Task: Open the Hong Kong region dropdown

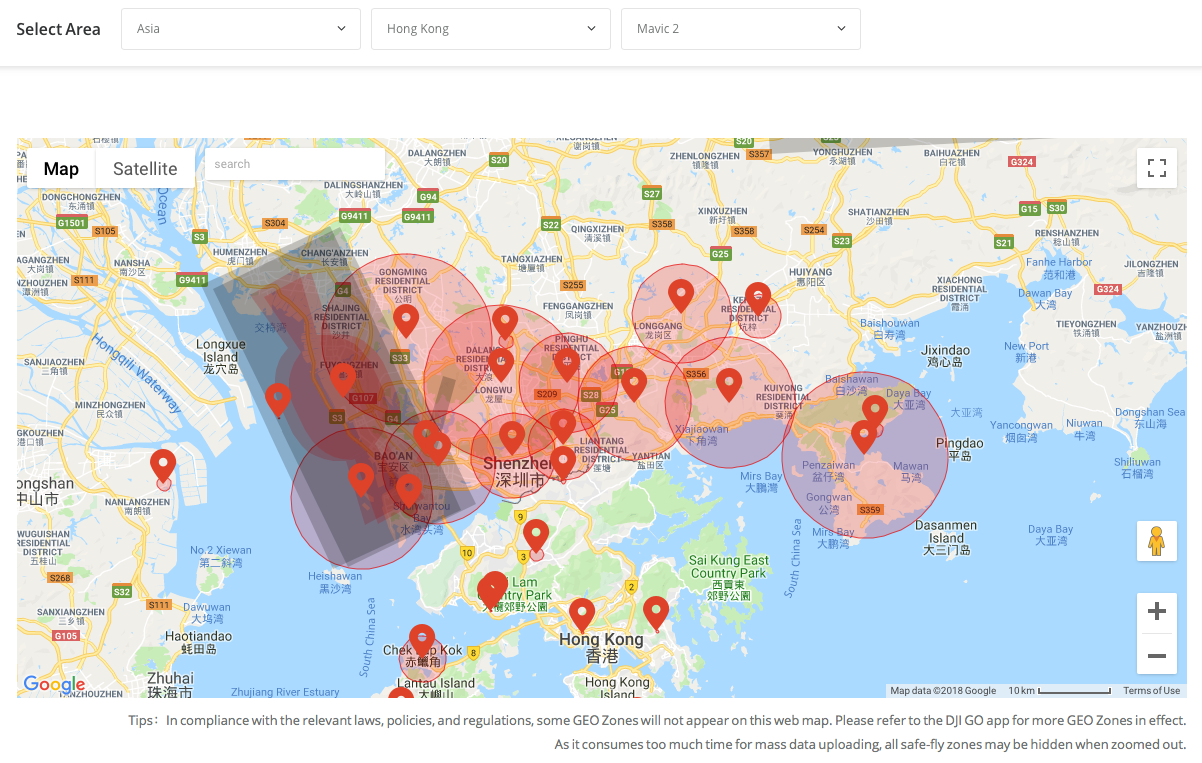Action: click(x=490, y=29)
